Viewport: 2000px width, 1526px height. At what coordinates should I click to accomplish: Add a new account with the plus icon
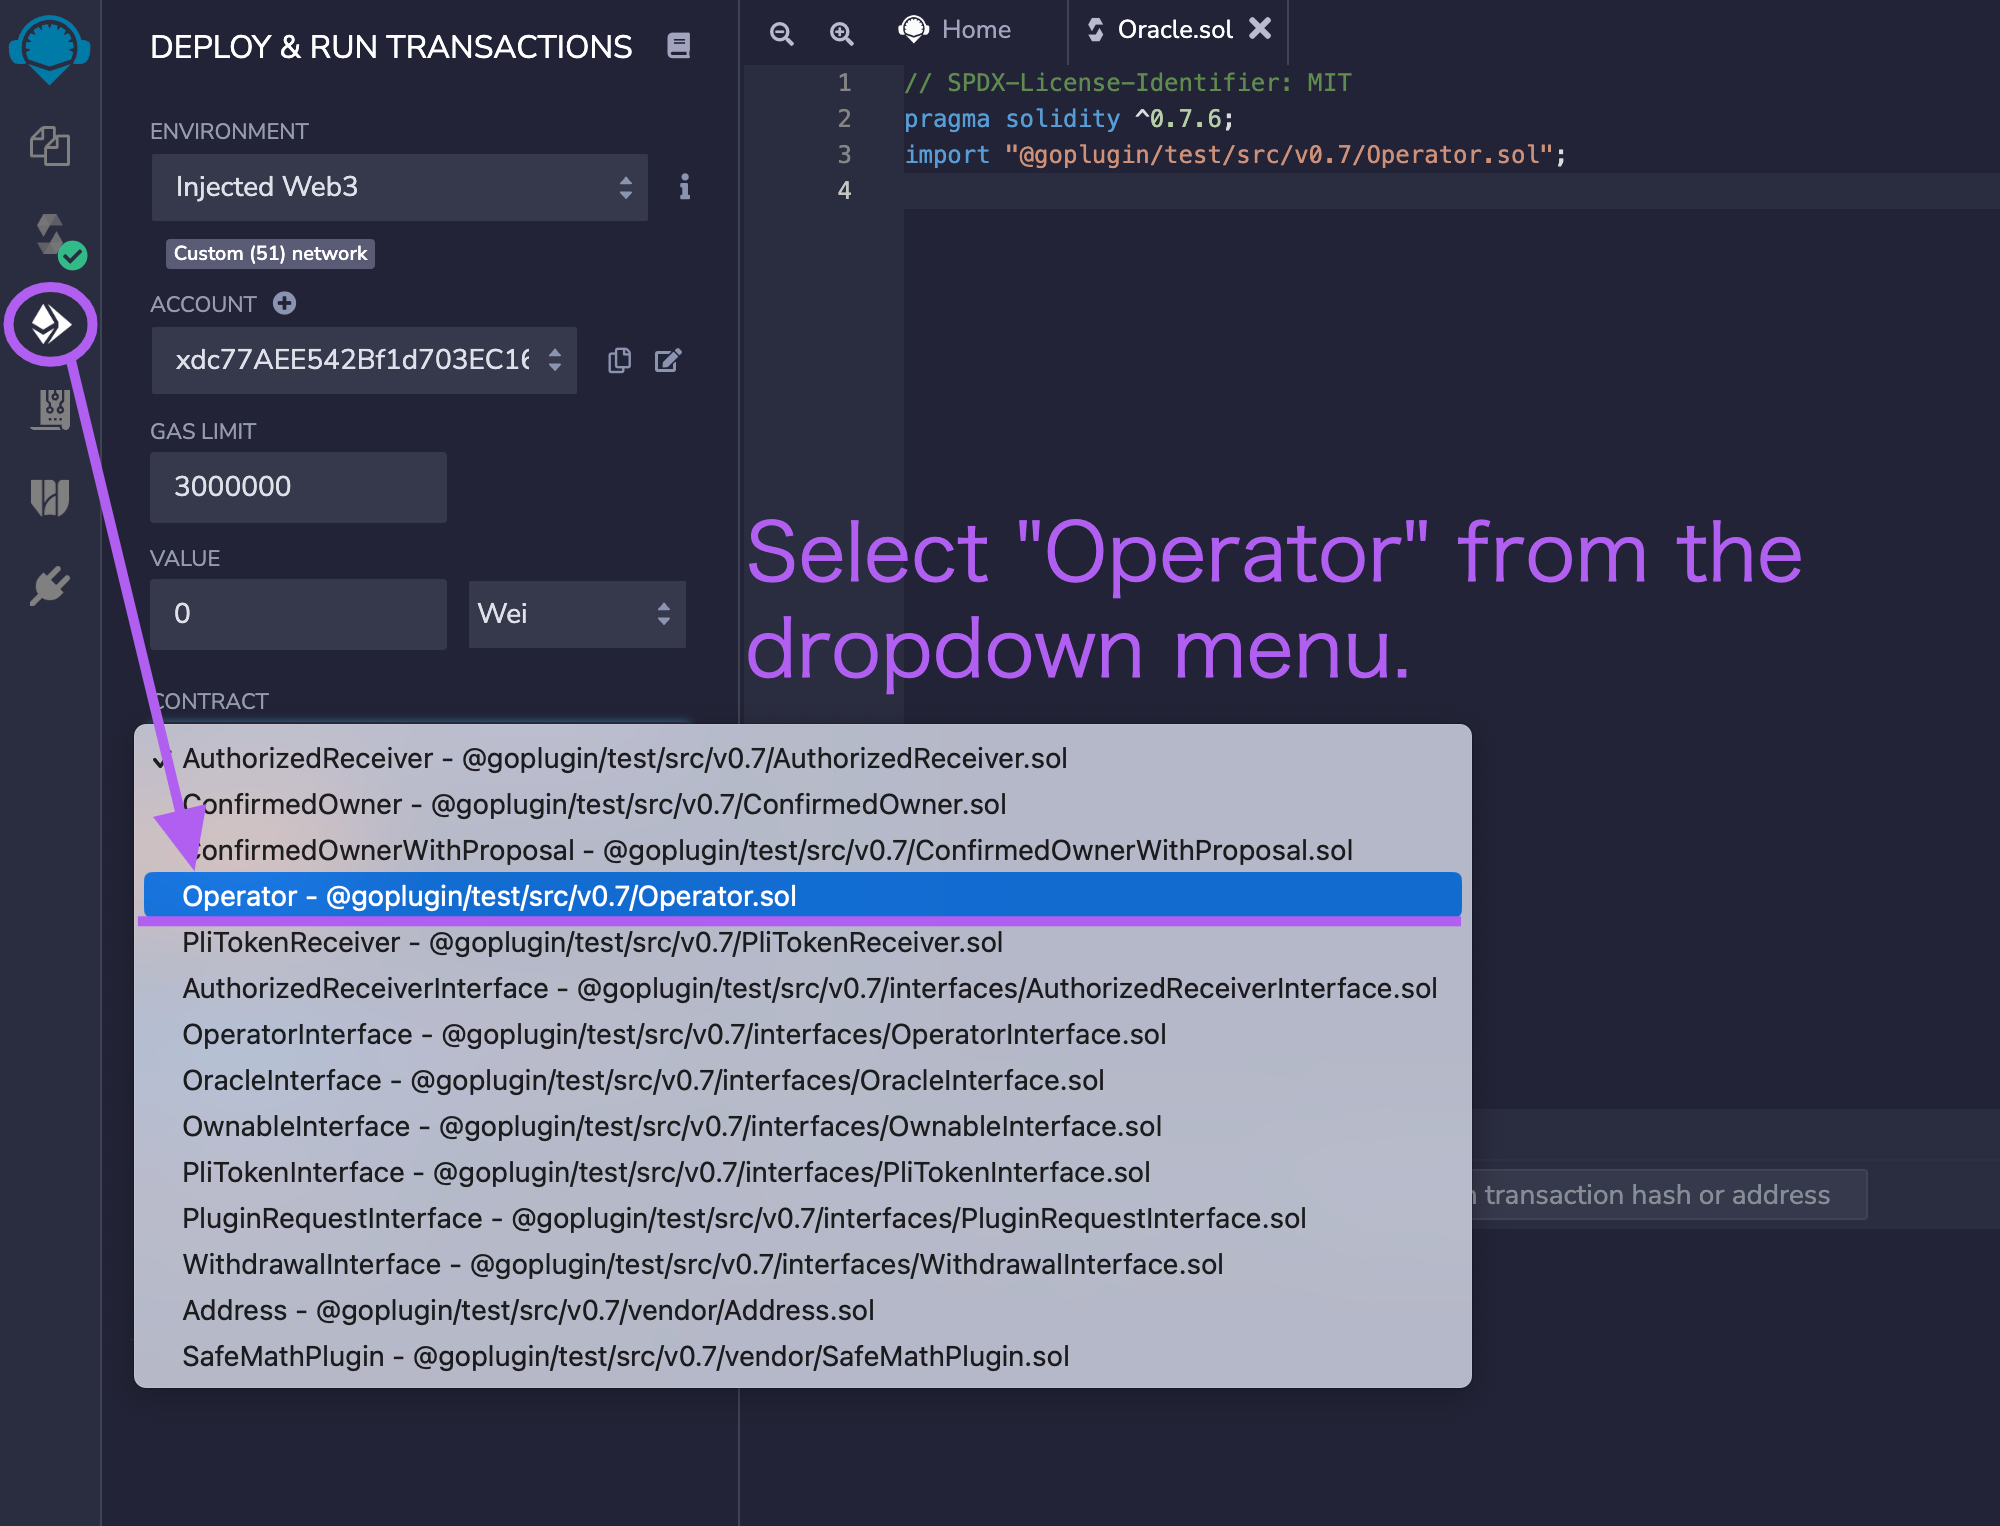pos(285,304)
